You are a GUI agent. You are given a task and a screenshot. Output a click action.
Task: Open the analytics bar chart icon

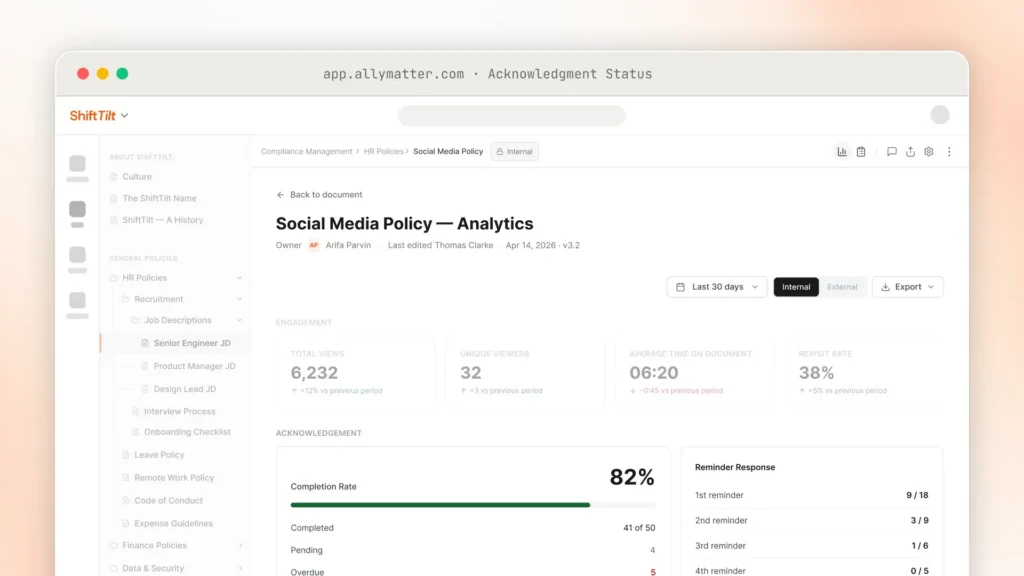pos(842,152)
